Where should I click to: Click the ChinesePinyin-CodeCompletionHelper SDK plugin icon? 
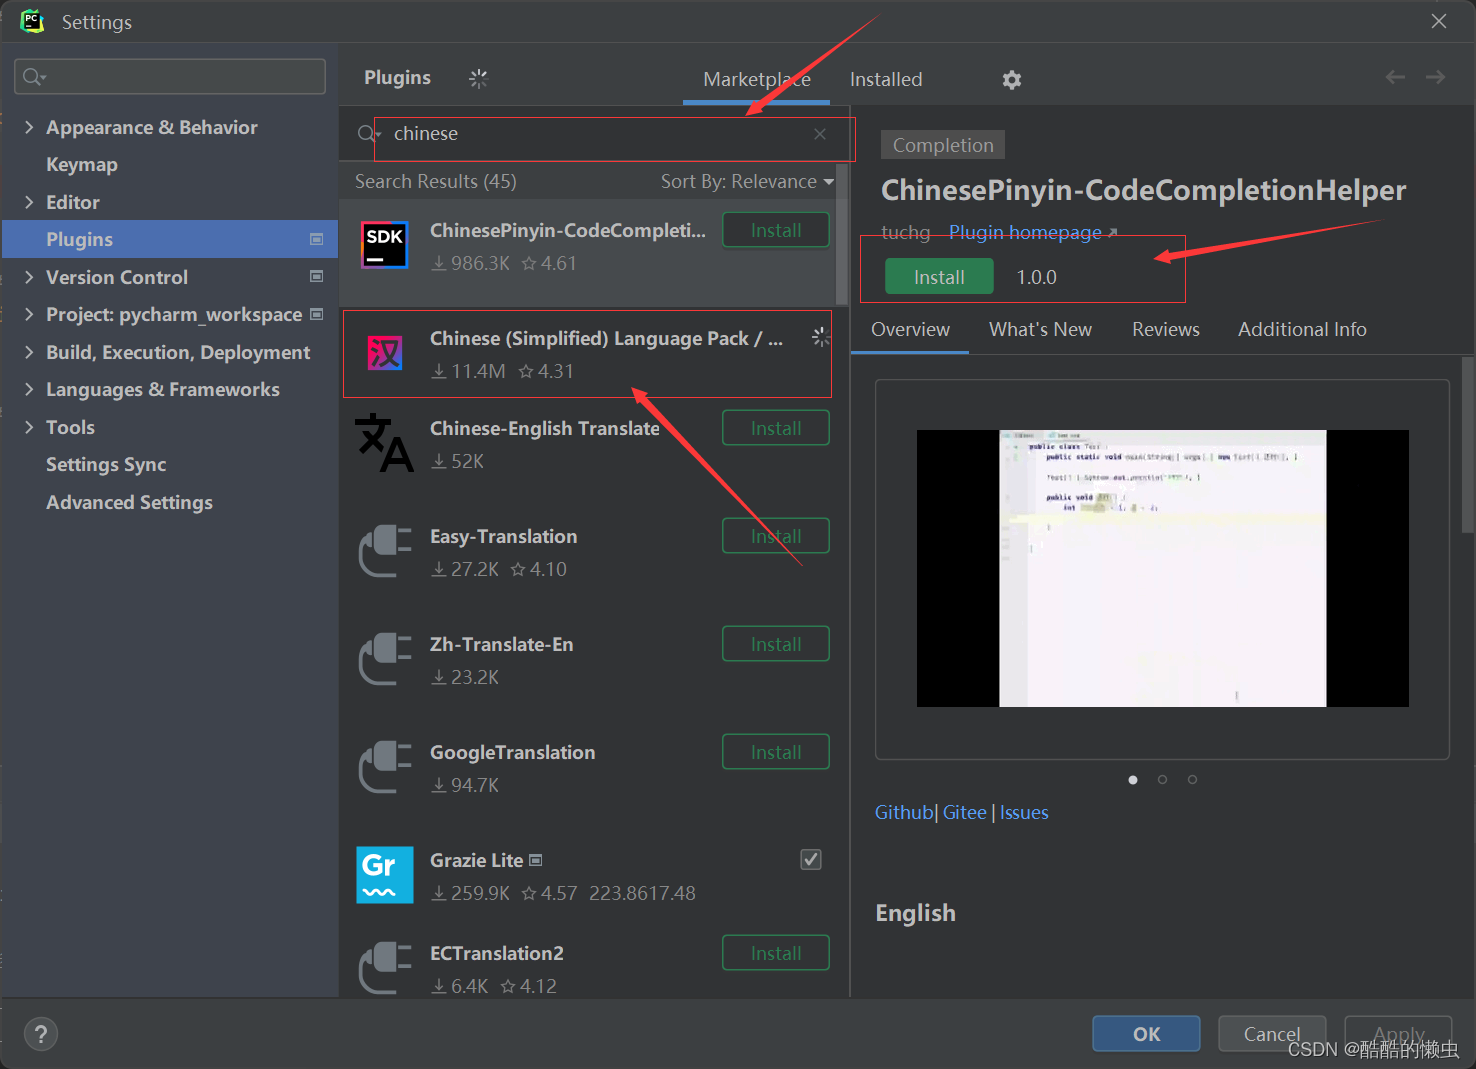click(385, 244)
